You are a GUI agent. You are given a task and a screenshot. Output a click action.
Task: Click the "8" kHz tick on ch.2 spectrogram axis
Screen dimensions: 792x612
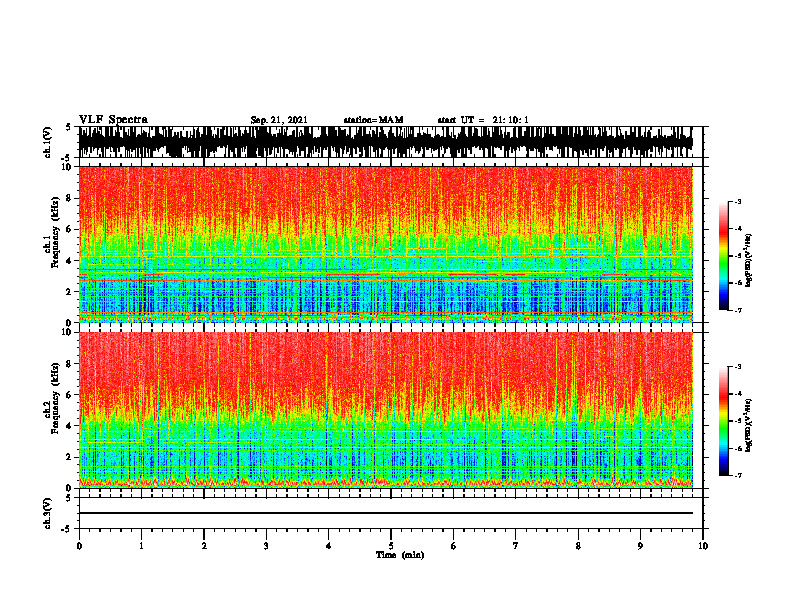(x=69, y=364)
